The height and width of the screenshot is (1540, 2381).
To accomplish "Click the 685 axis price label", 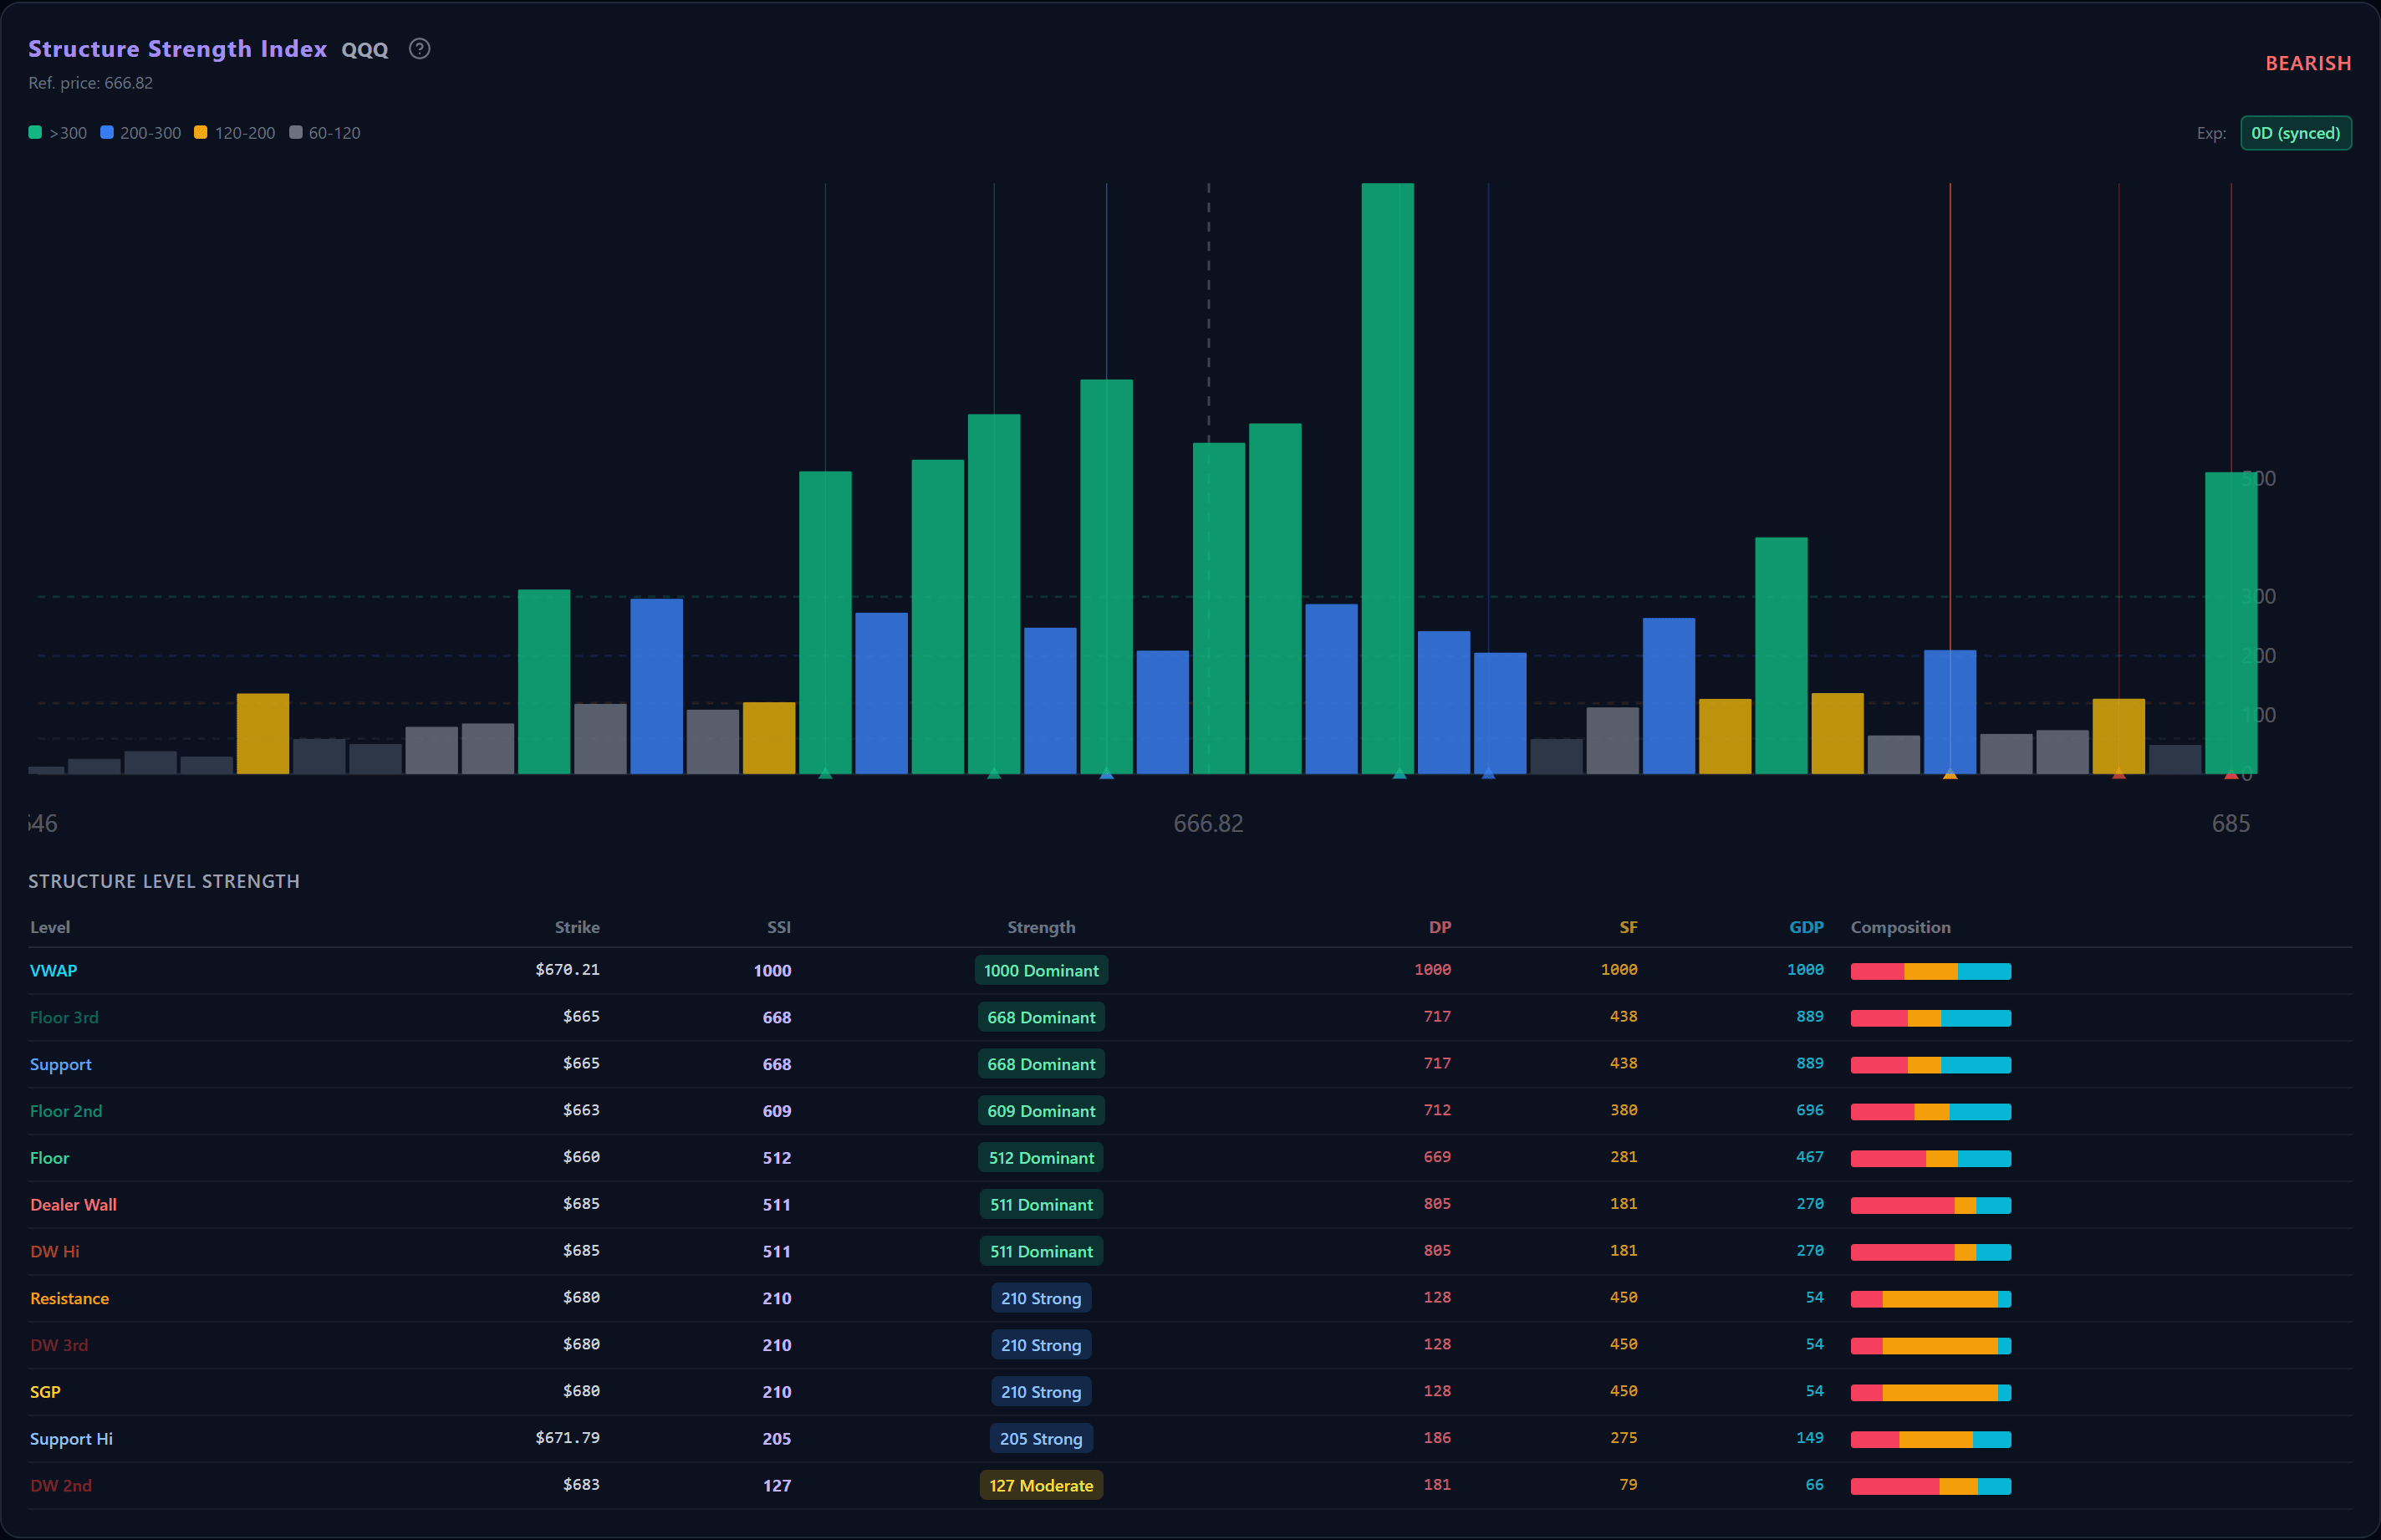I will (2230, 823).
